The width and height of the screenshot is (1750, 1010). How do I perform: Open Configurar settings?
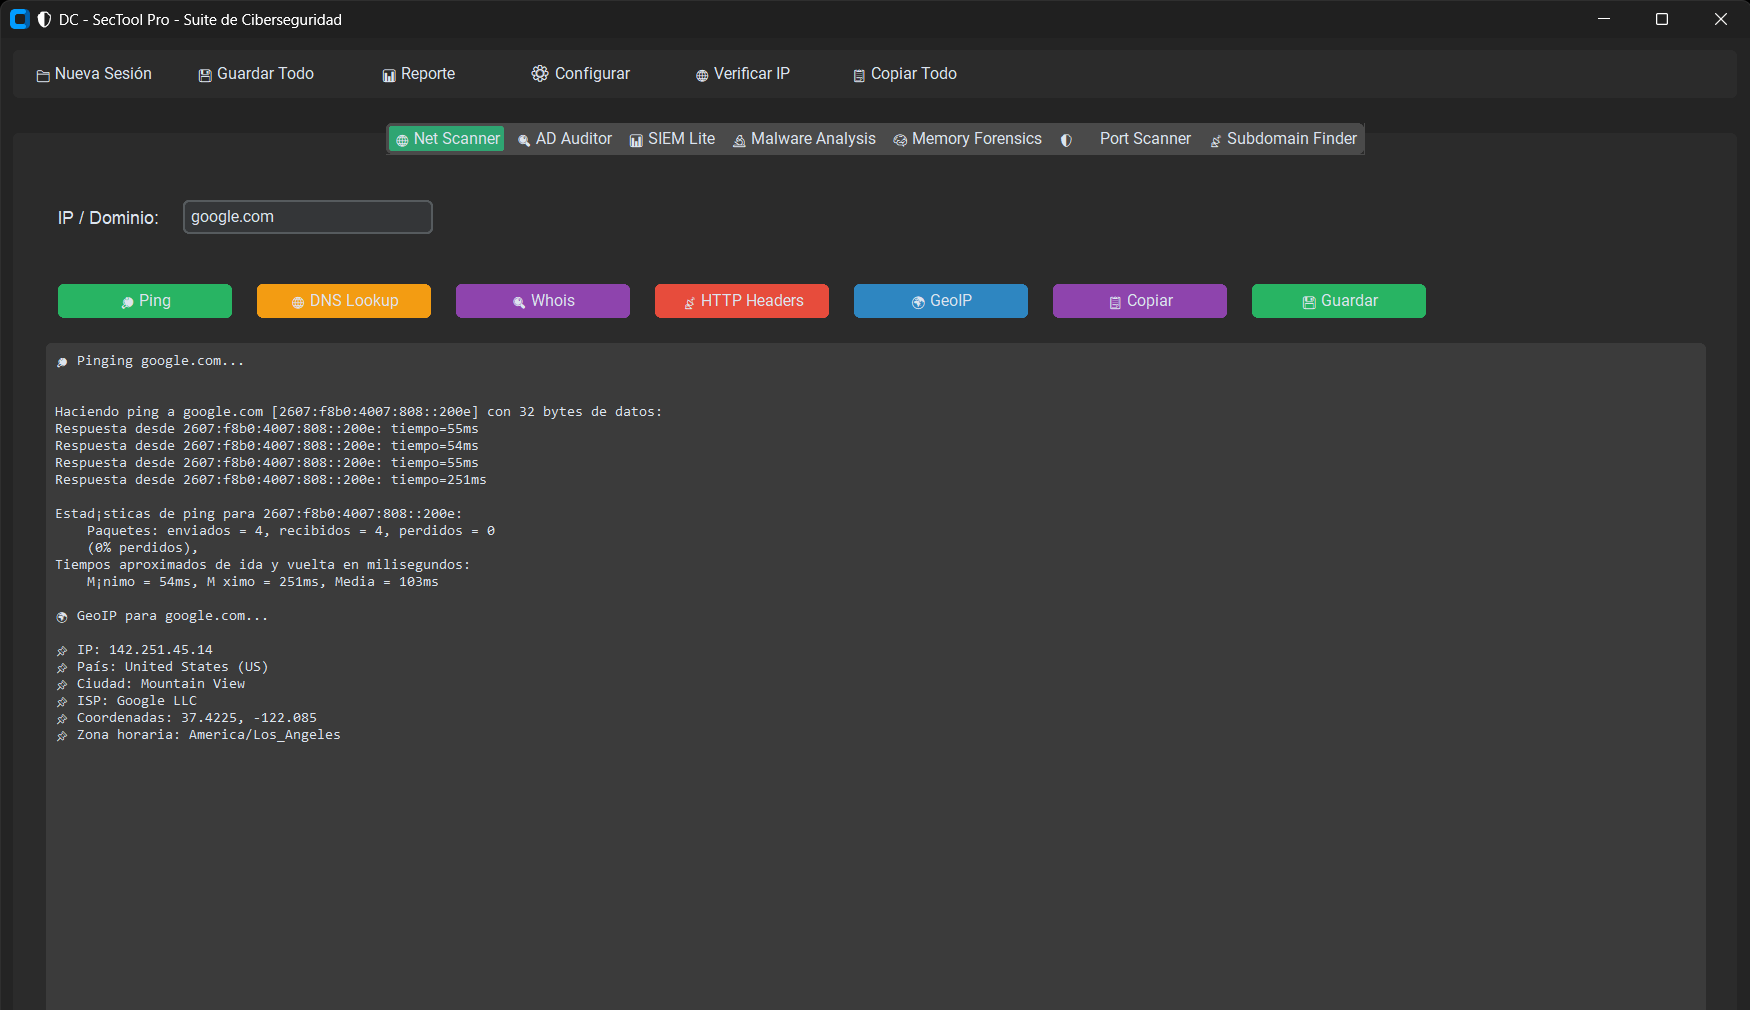point(580,74)
